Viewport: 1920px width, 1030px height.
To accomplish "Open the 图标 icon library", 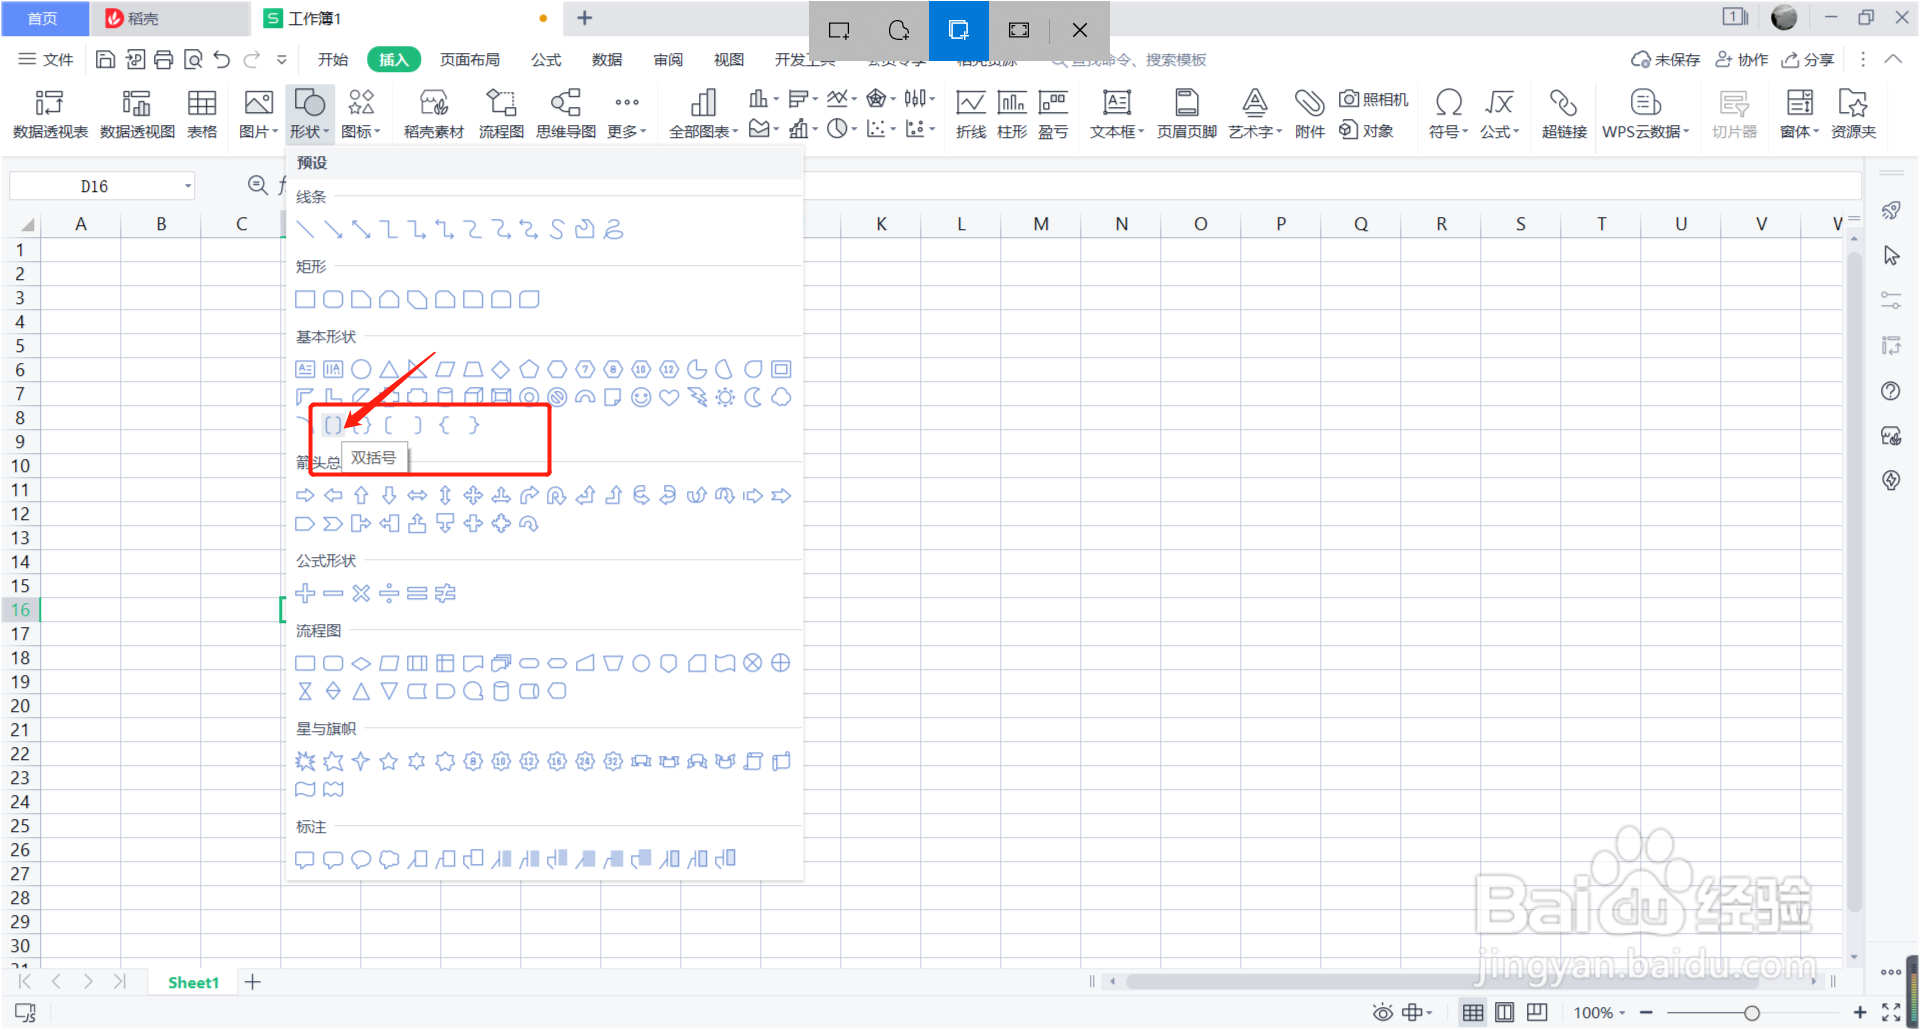I will pyautogui.click(x=361, y=114).
